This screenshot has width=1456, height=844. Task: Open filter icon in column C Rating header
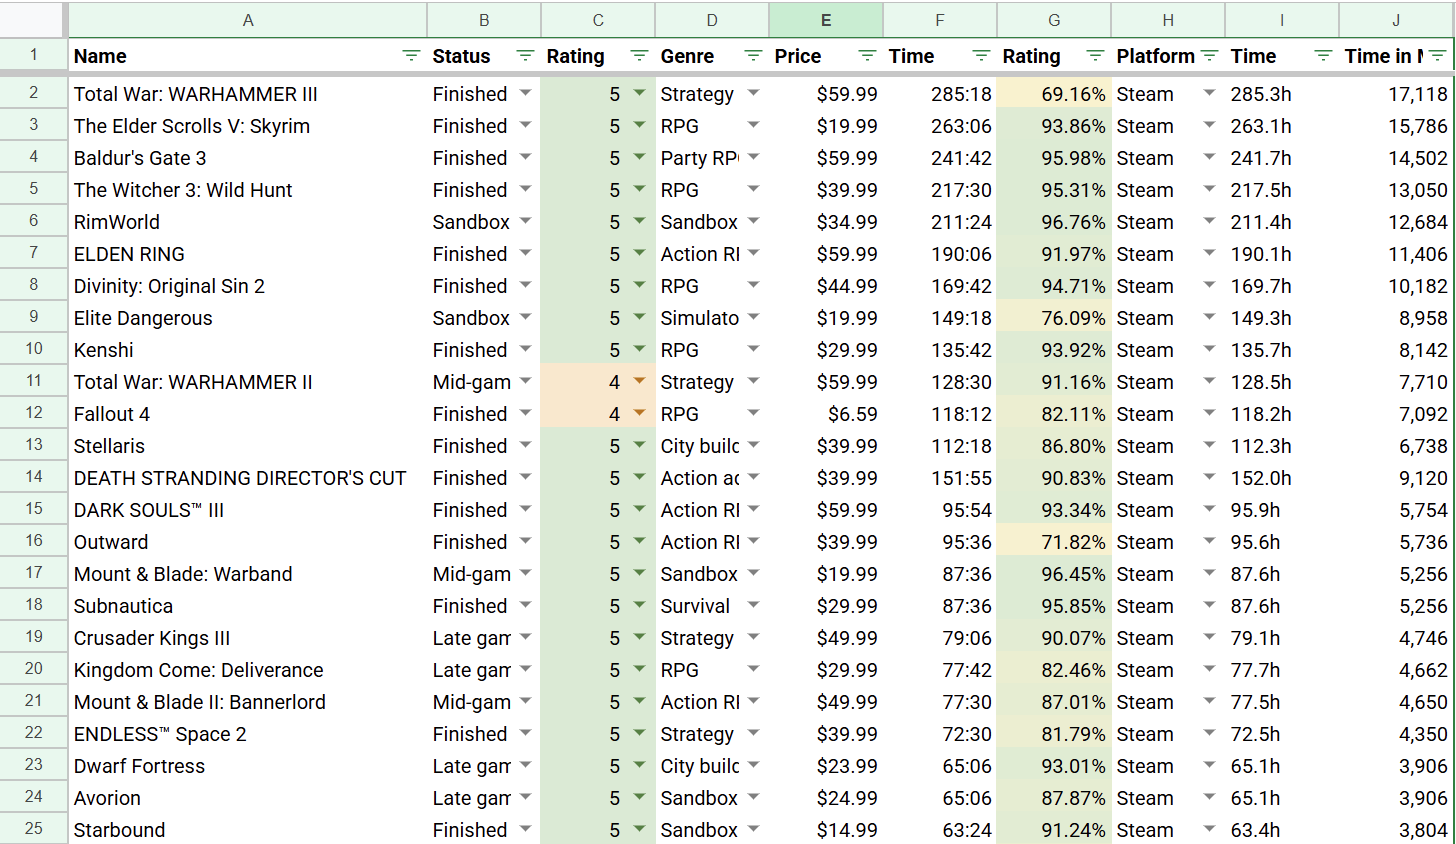tap(639, 56)
